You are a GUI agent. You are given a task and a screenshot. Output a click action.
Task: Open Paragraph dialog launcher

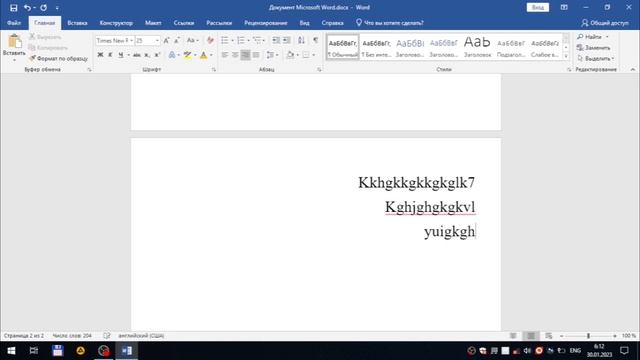319,70
